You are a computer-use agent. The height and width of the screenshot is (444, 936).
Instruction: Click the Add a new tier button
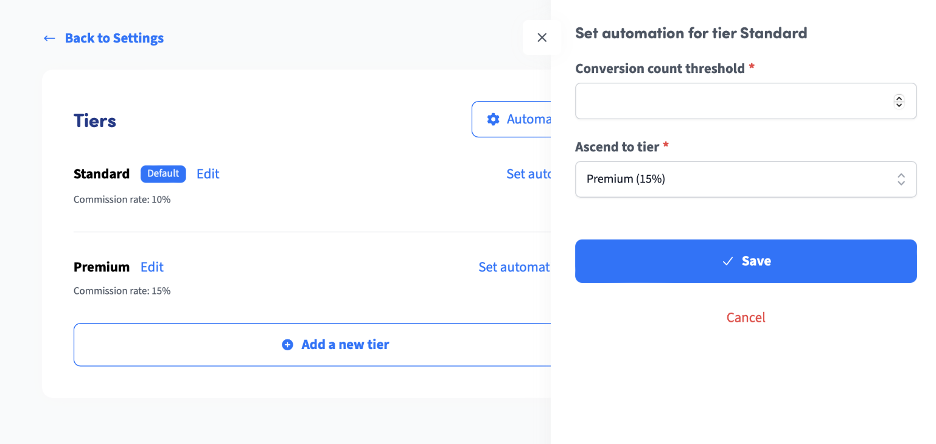[312, 344]
